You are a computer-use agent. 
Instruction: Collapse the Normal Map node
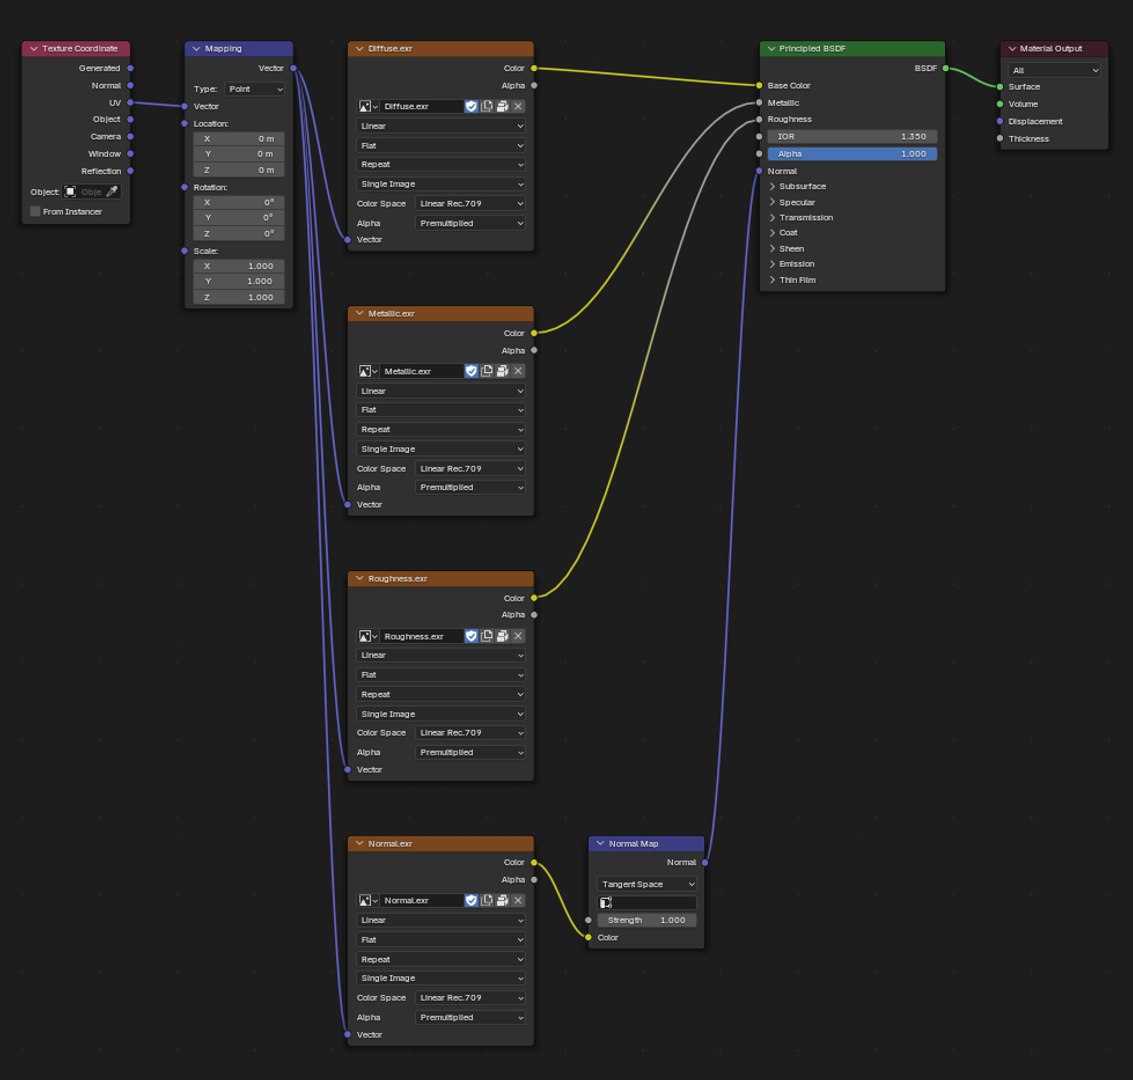(x=600, y=843)
